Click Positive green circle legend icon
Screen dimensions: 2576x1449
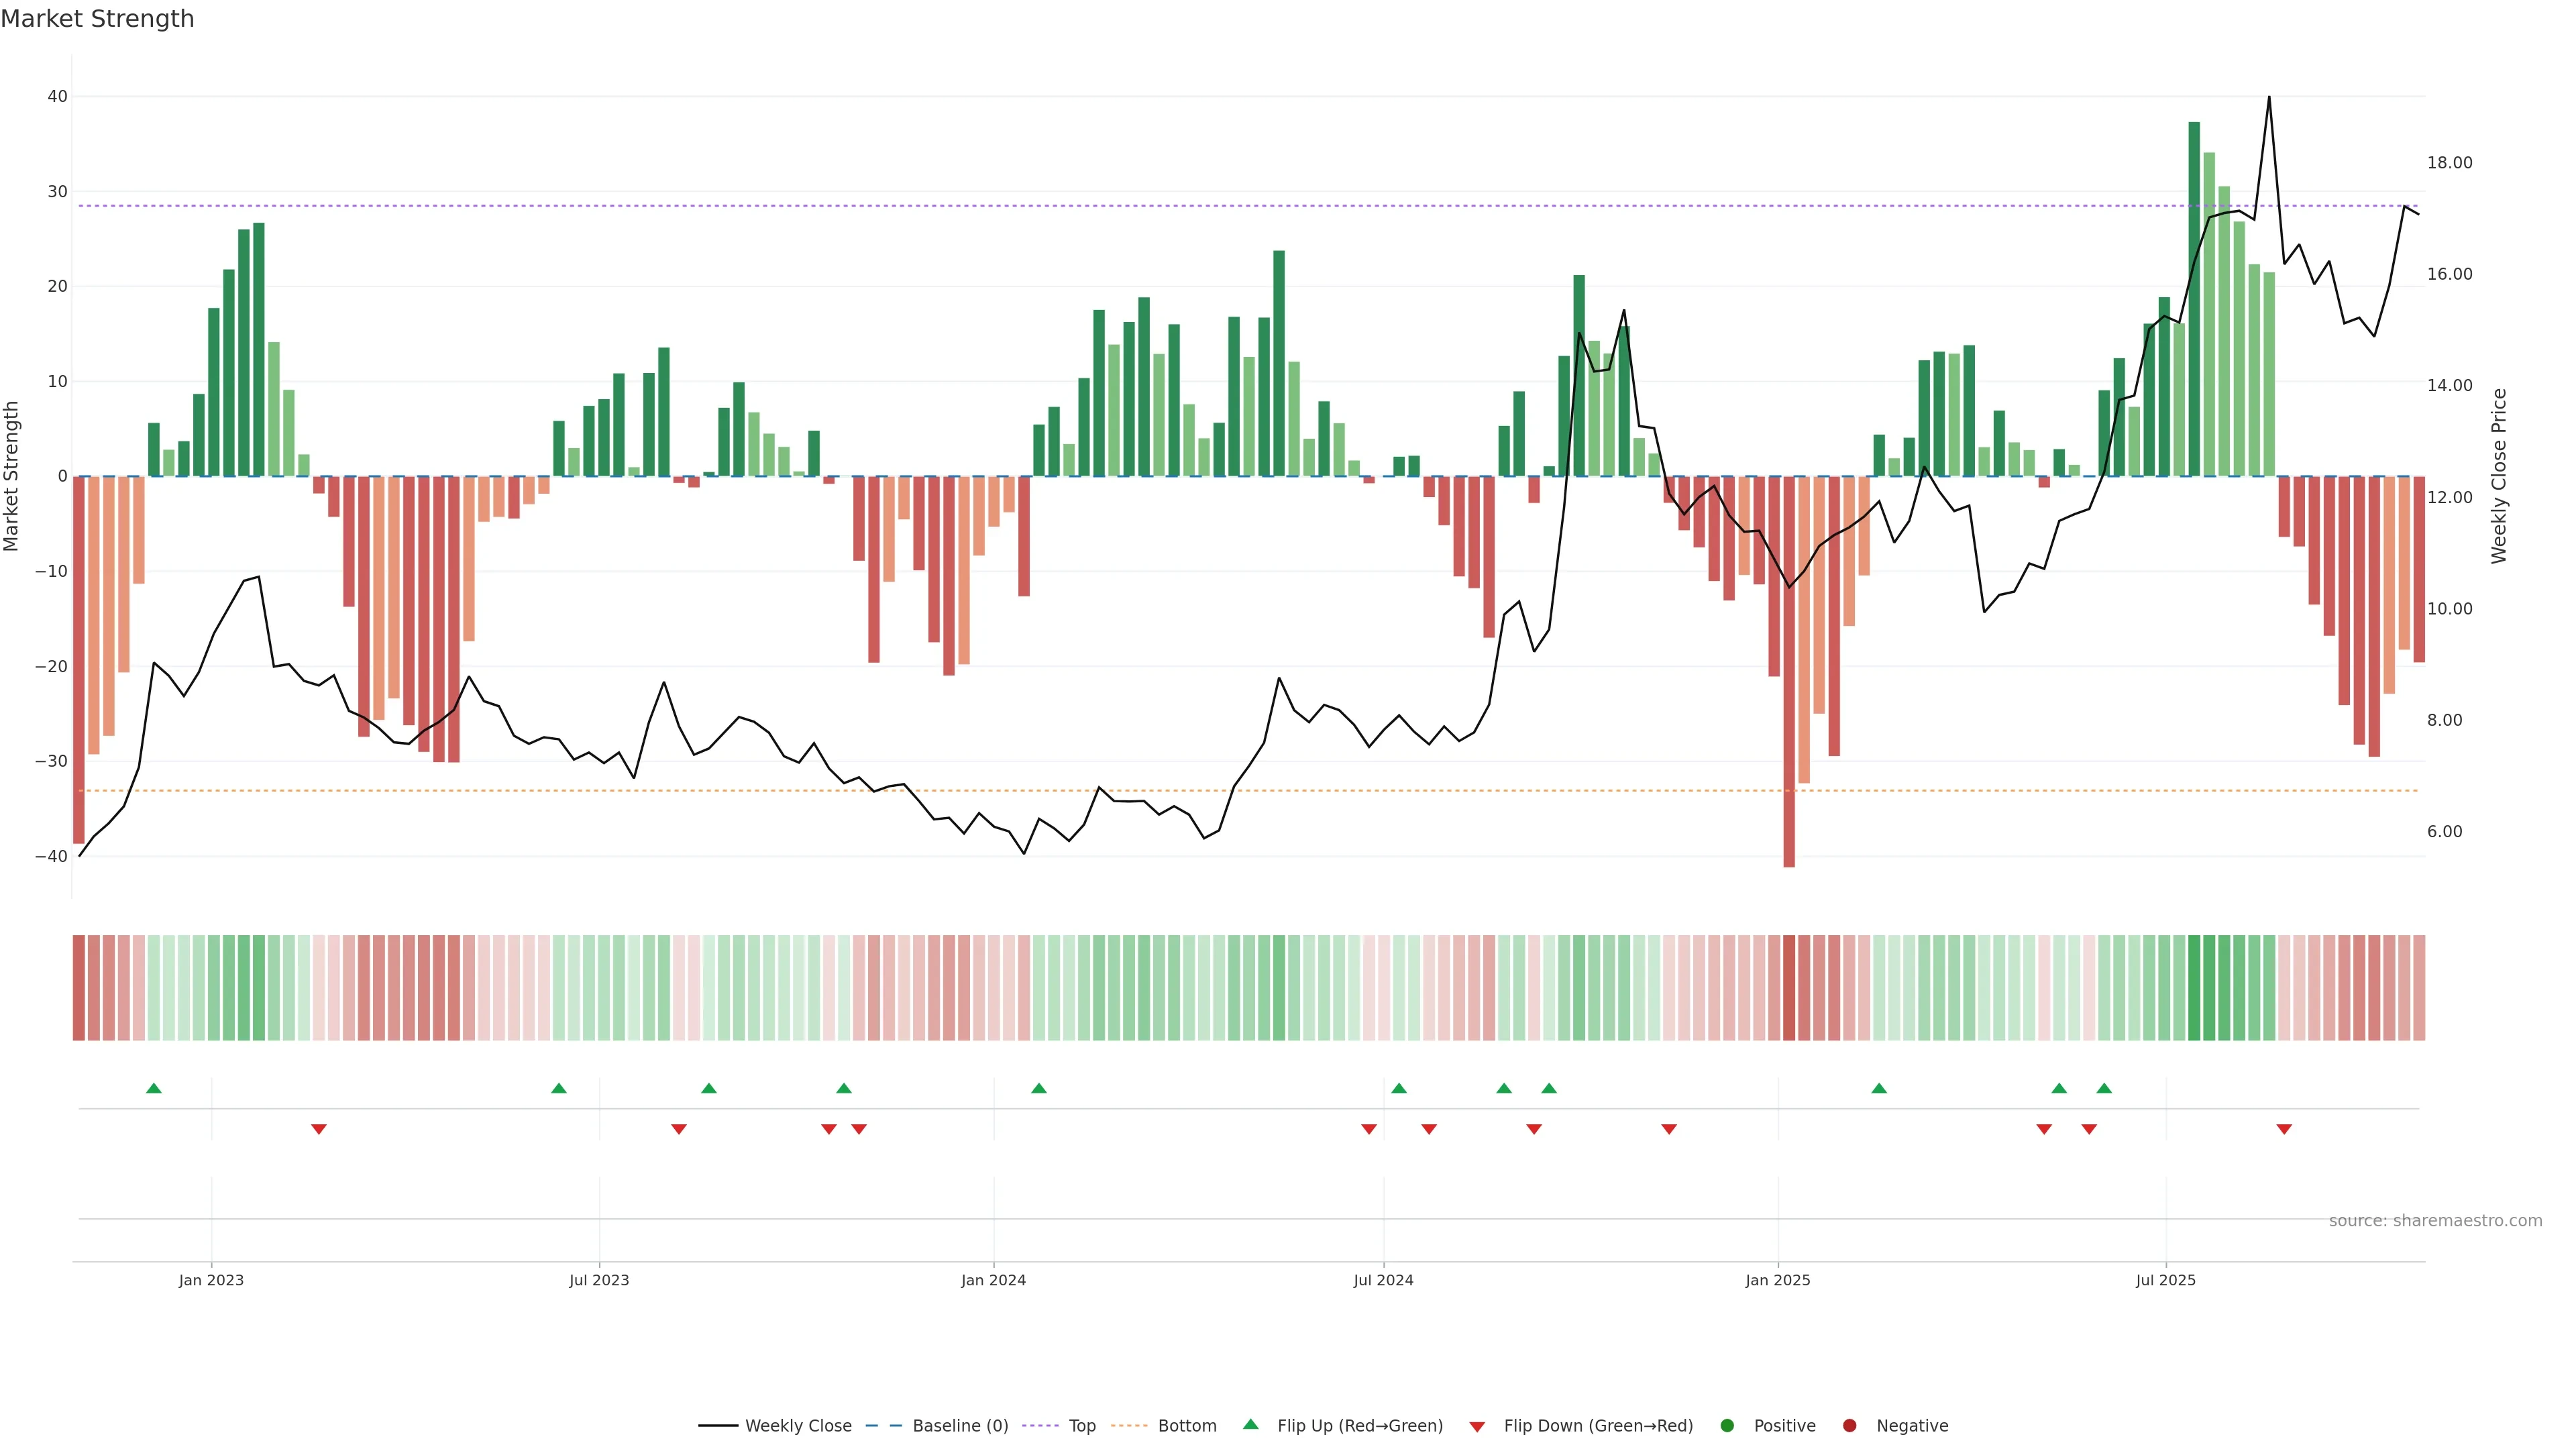1727,1426
